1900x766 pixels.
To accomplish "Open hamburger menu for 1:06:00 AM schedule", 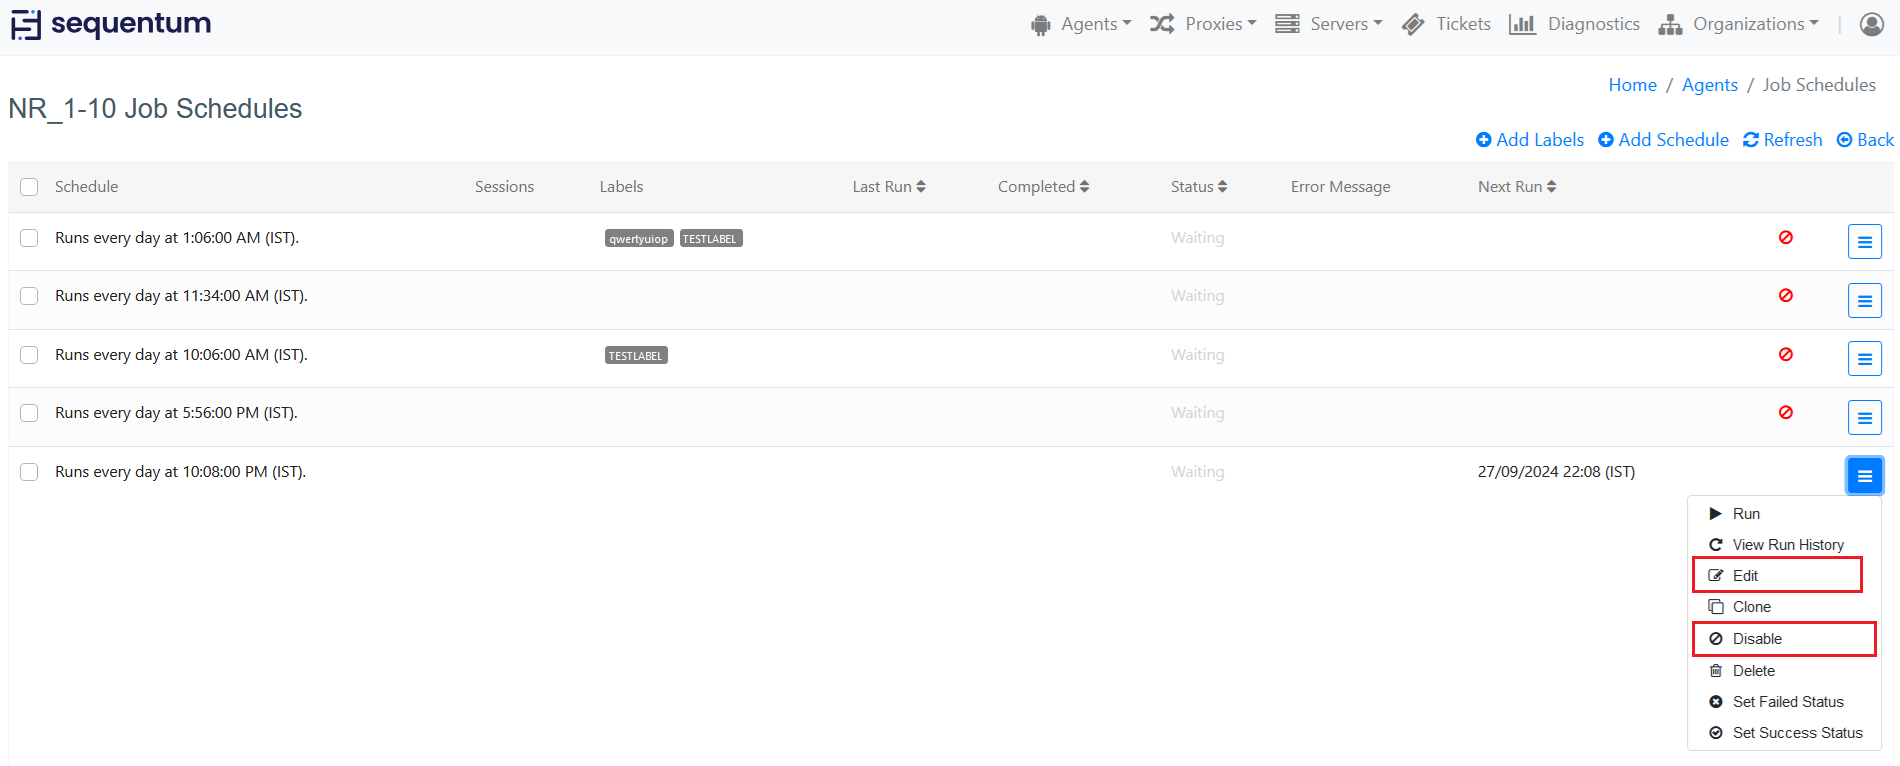I will 1864,242.
